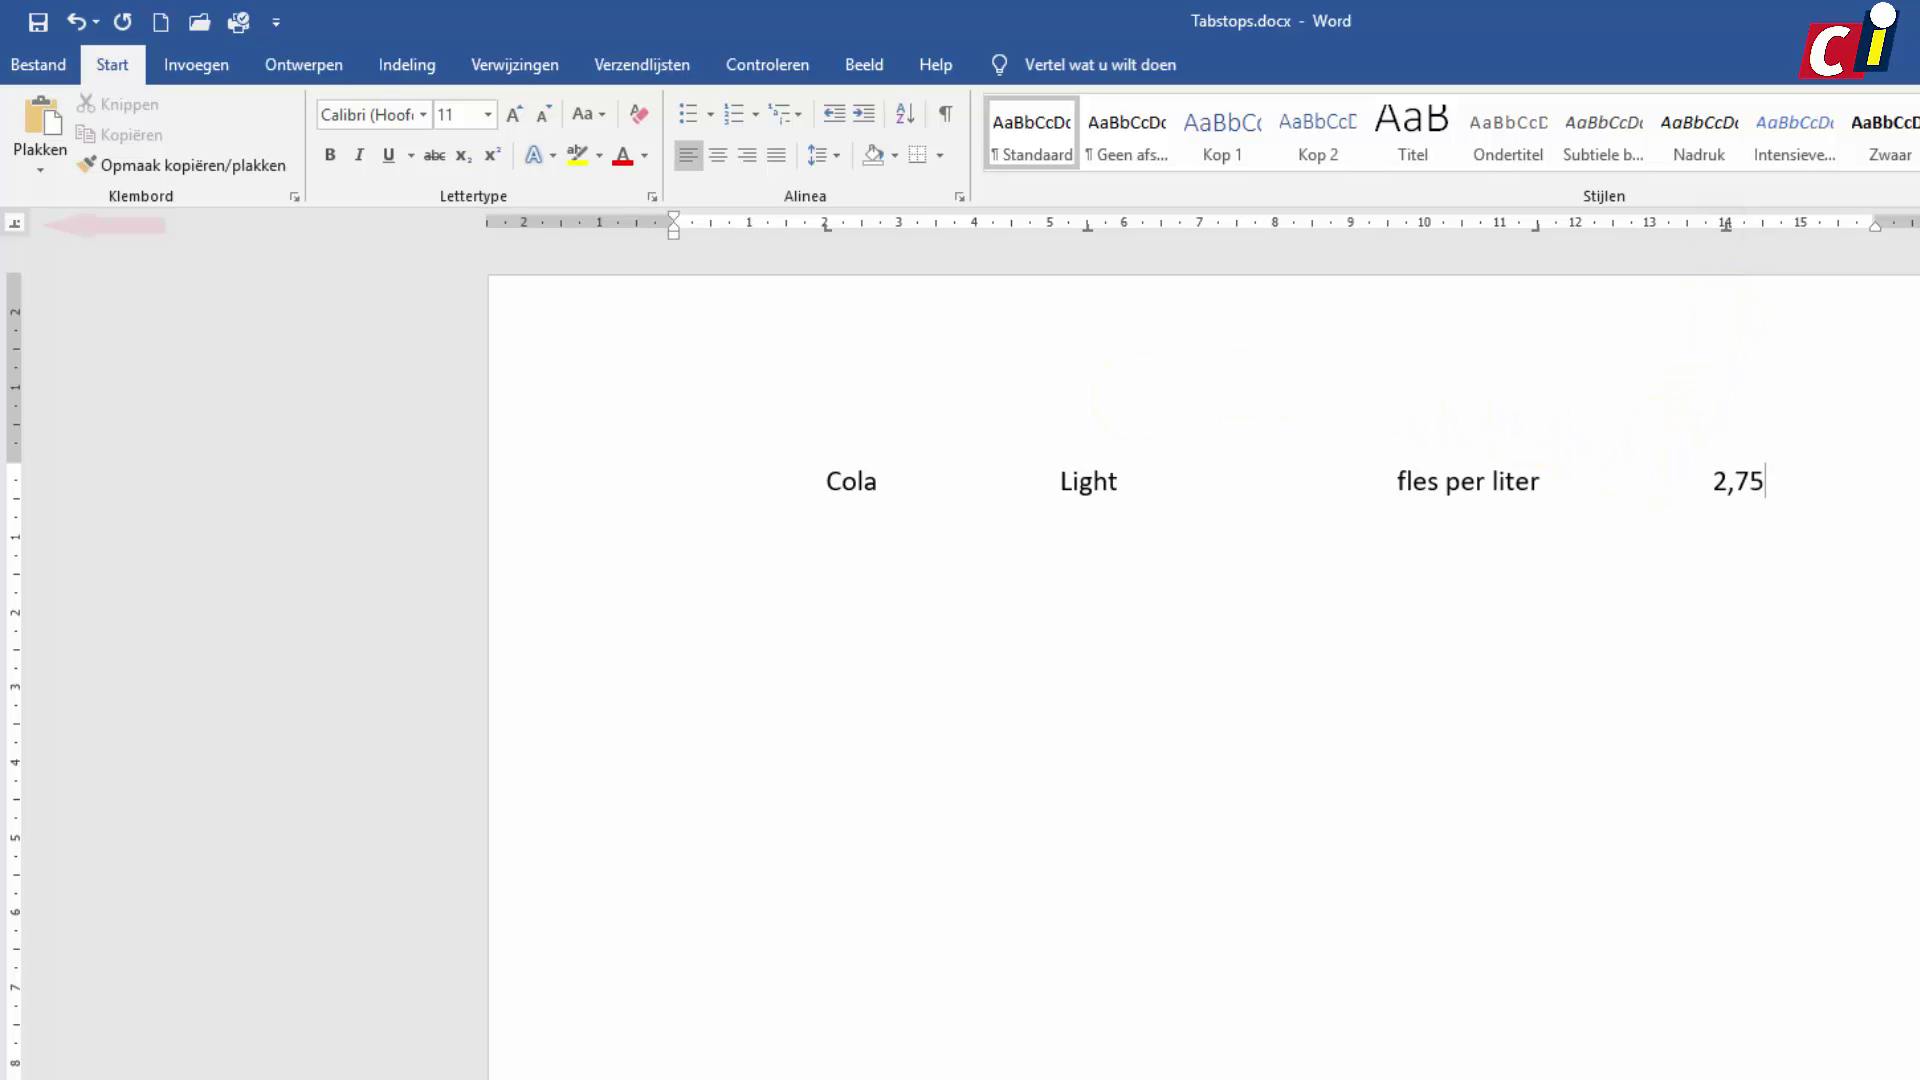Click the 'Vertel wat u wilt doen' search field
This screenshot has height=1080, width=1920.
(x=1100, y=65)
